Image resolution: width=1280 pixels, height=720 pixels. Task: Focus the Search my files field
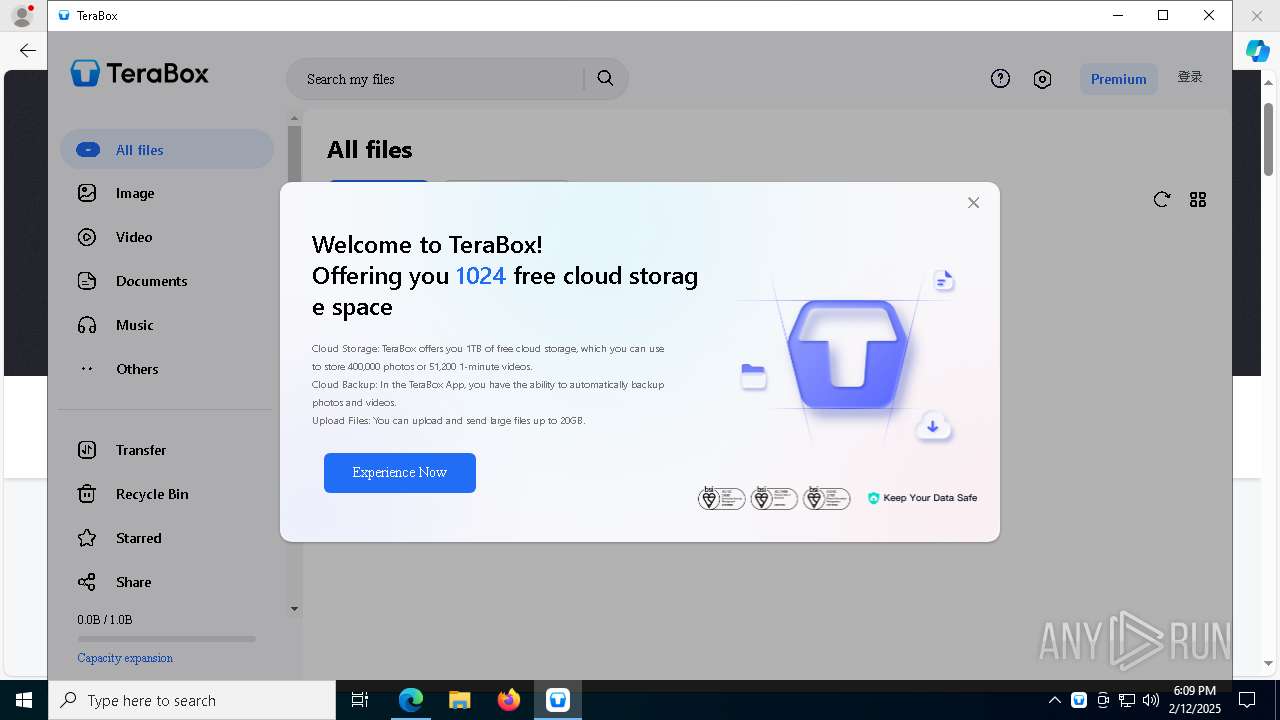pyautogui.click(x=434, y=79)
